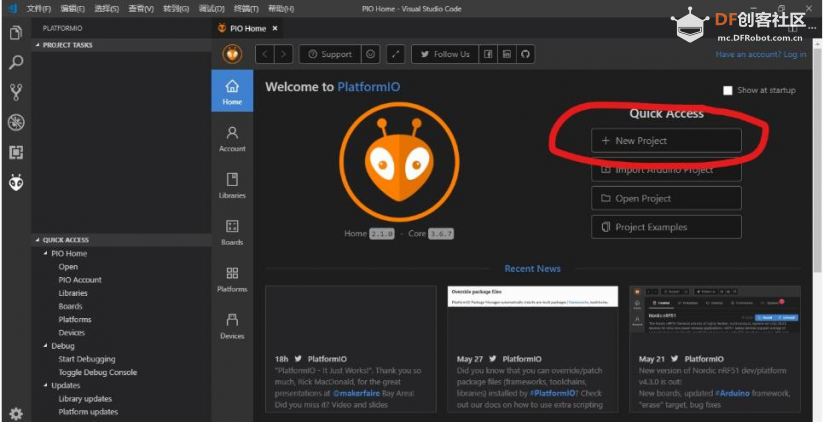Screen dimensions: 823x422
Task: Click the Open Project button
Action: click(666, 198)
